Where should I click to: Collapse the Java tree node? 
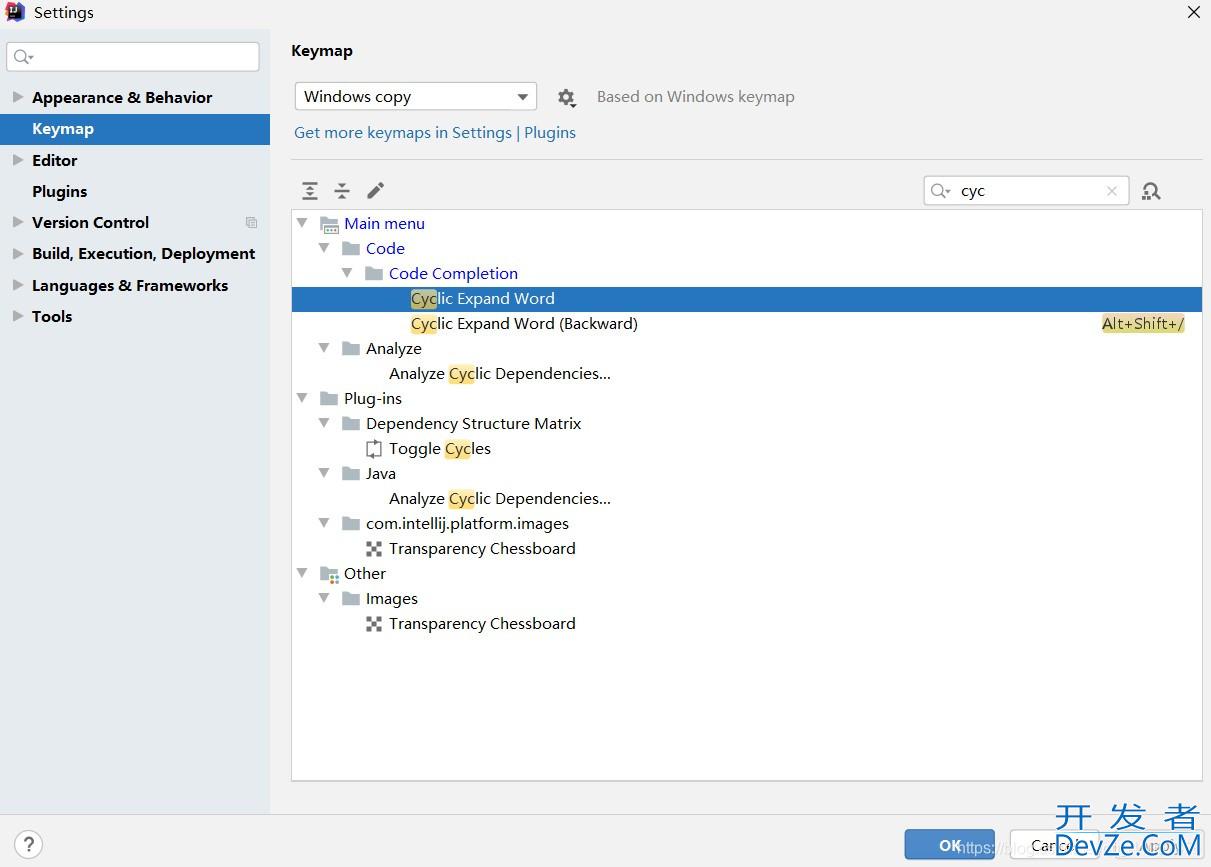[x=324, y=473]
